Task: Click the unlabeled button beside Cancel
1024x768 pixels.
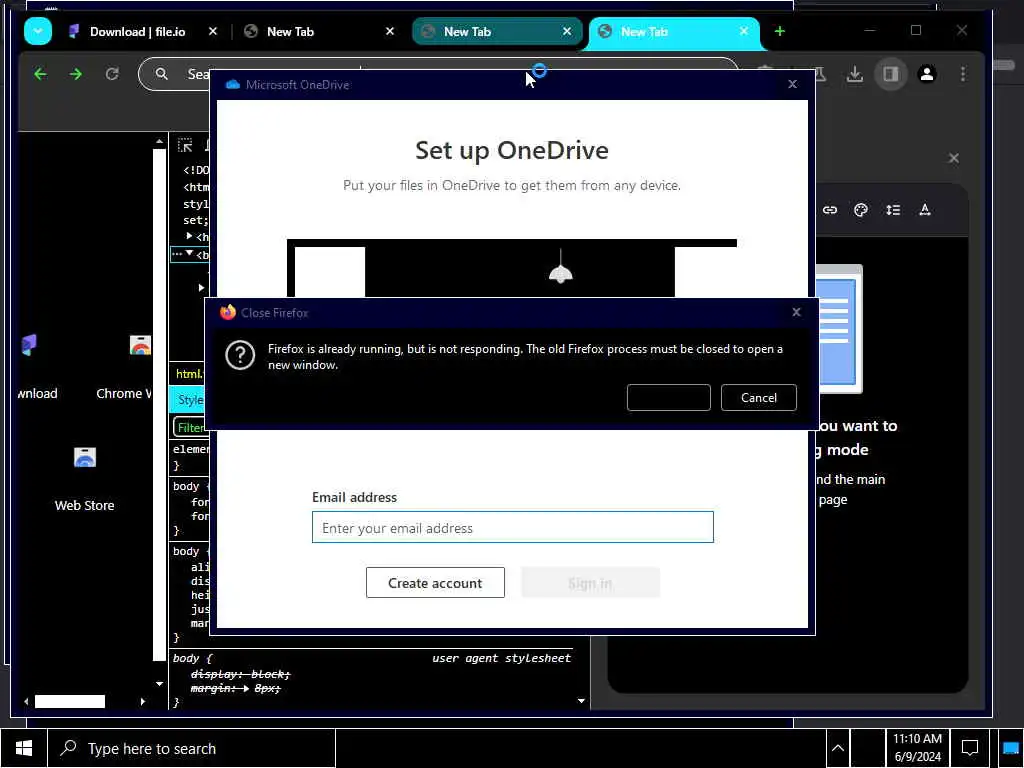Action: [x=669, y=398]
